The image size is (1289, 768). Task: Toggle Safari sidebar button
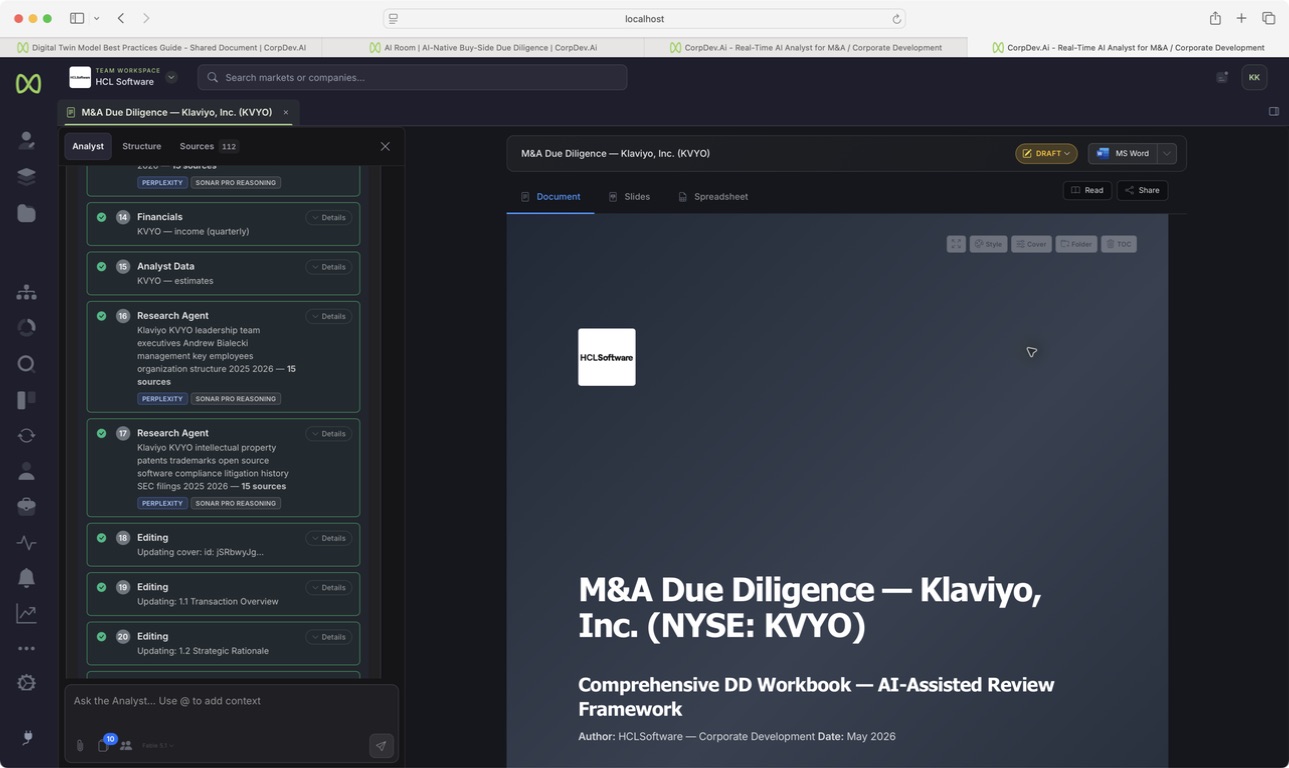pyautogui.click(x=77, y=18)
